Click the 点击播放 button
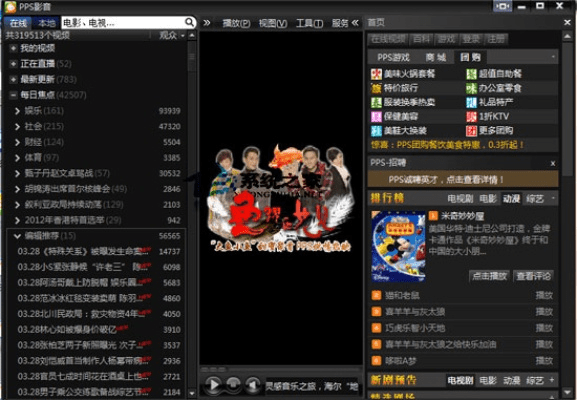577x400 pixels. click(x=489, y=276)
